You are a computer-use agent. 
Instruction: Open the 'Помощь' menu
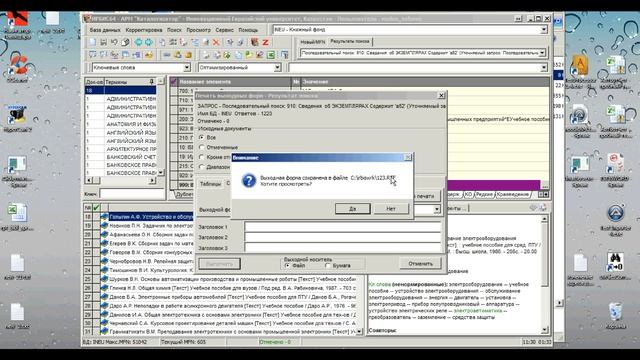pyautogui.click(x=248, y=30)
